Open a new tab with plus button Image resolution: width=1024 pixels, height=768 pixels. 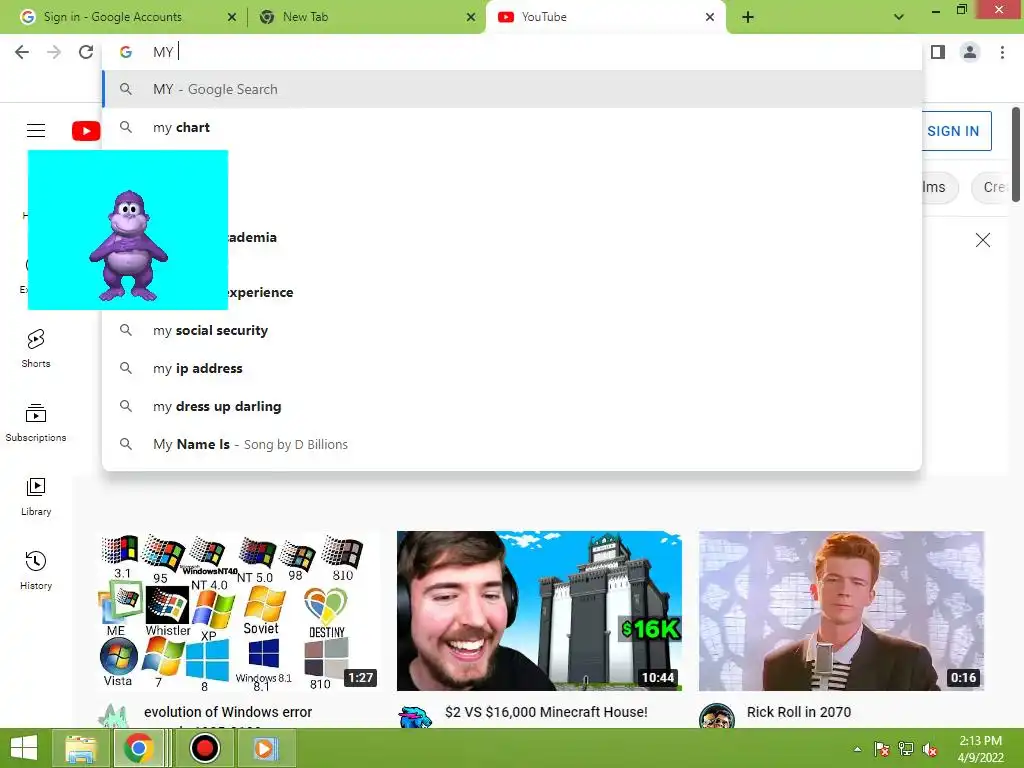[748, 17]
